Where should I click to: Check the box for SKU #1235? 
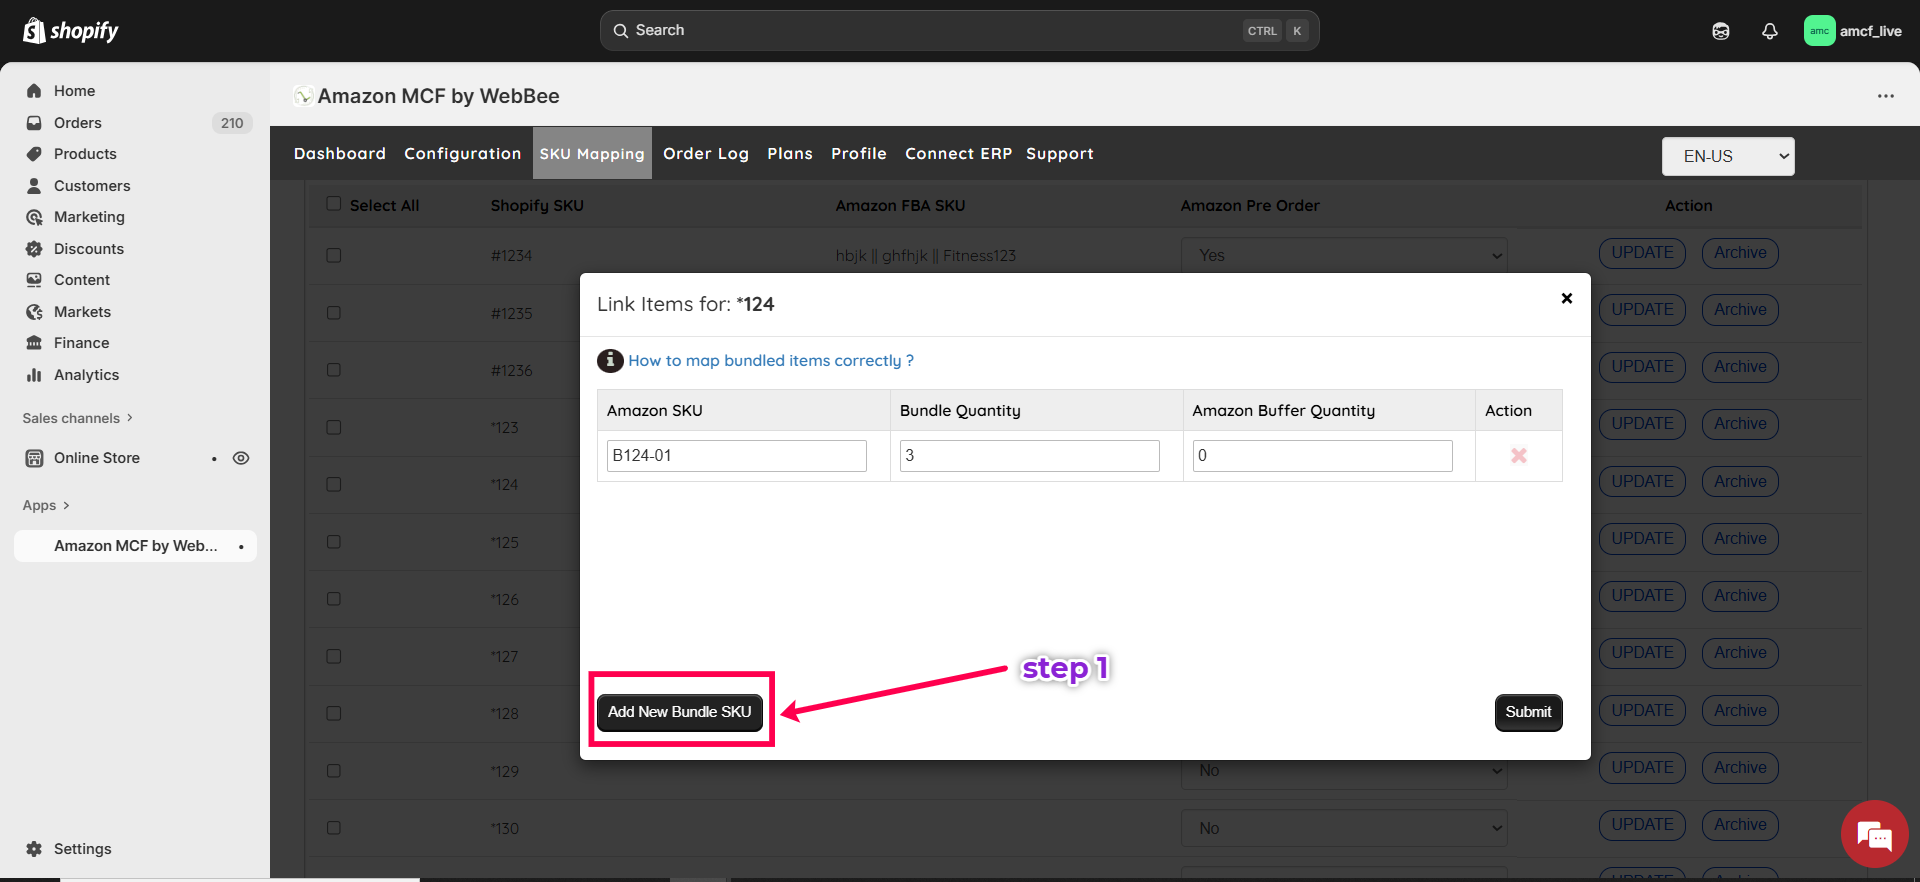click(x=334, y=313)
